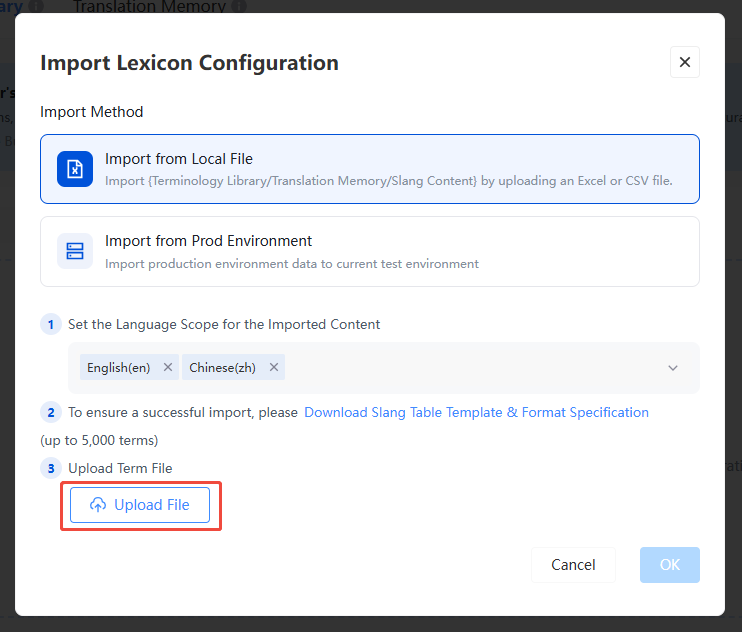
Task: Click the step 3 number badge
Action: click(x=51, y=468)
